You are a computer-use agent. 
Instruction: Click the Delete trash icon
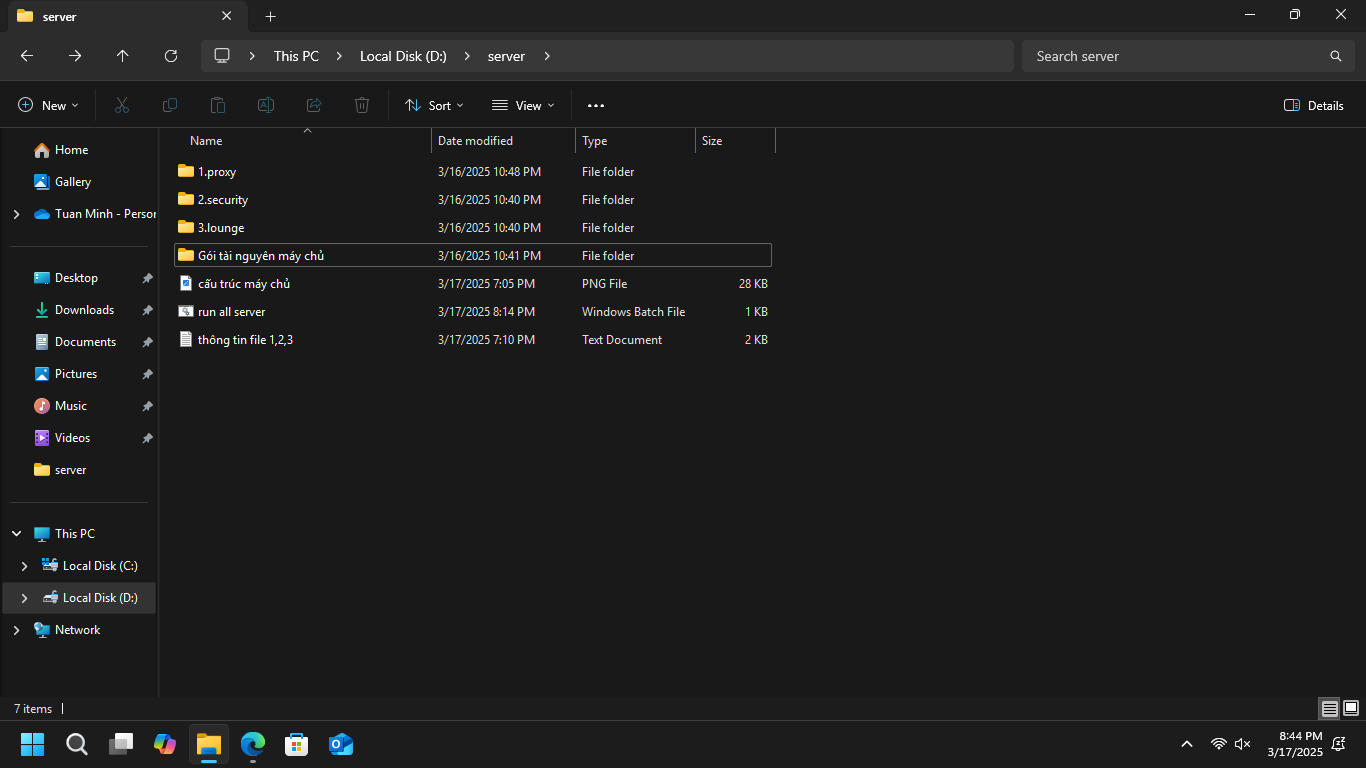[362, 105]
